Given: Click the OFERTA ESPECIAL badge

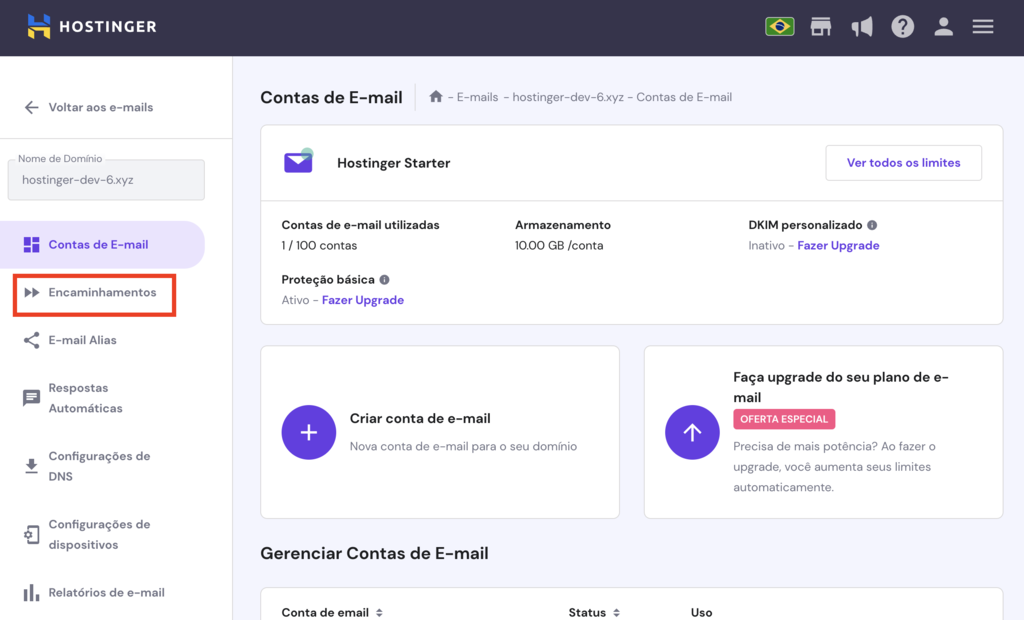Looking at the screenshot, I should coord(784,419).
